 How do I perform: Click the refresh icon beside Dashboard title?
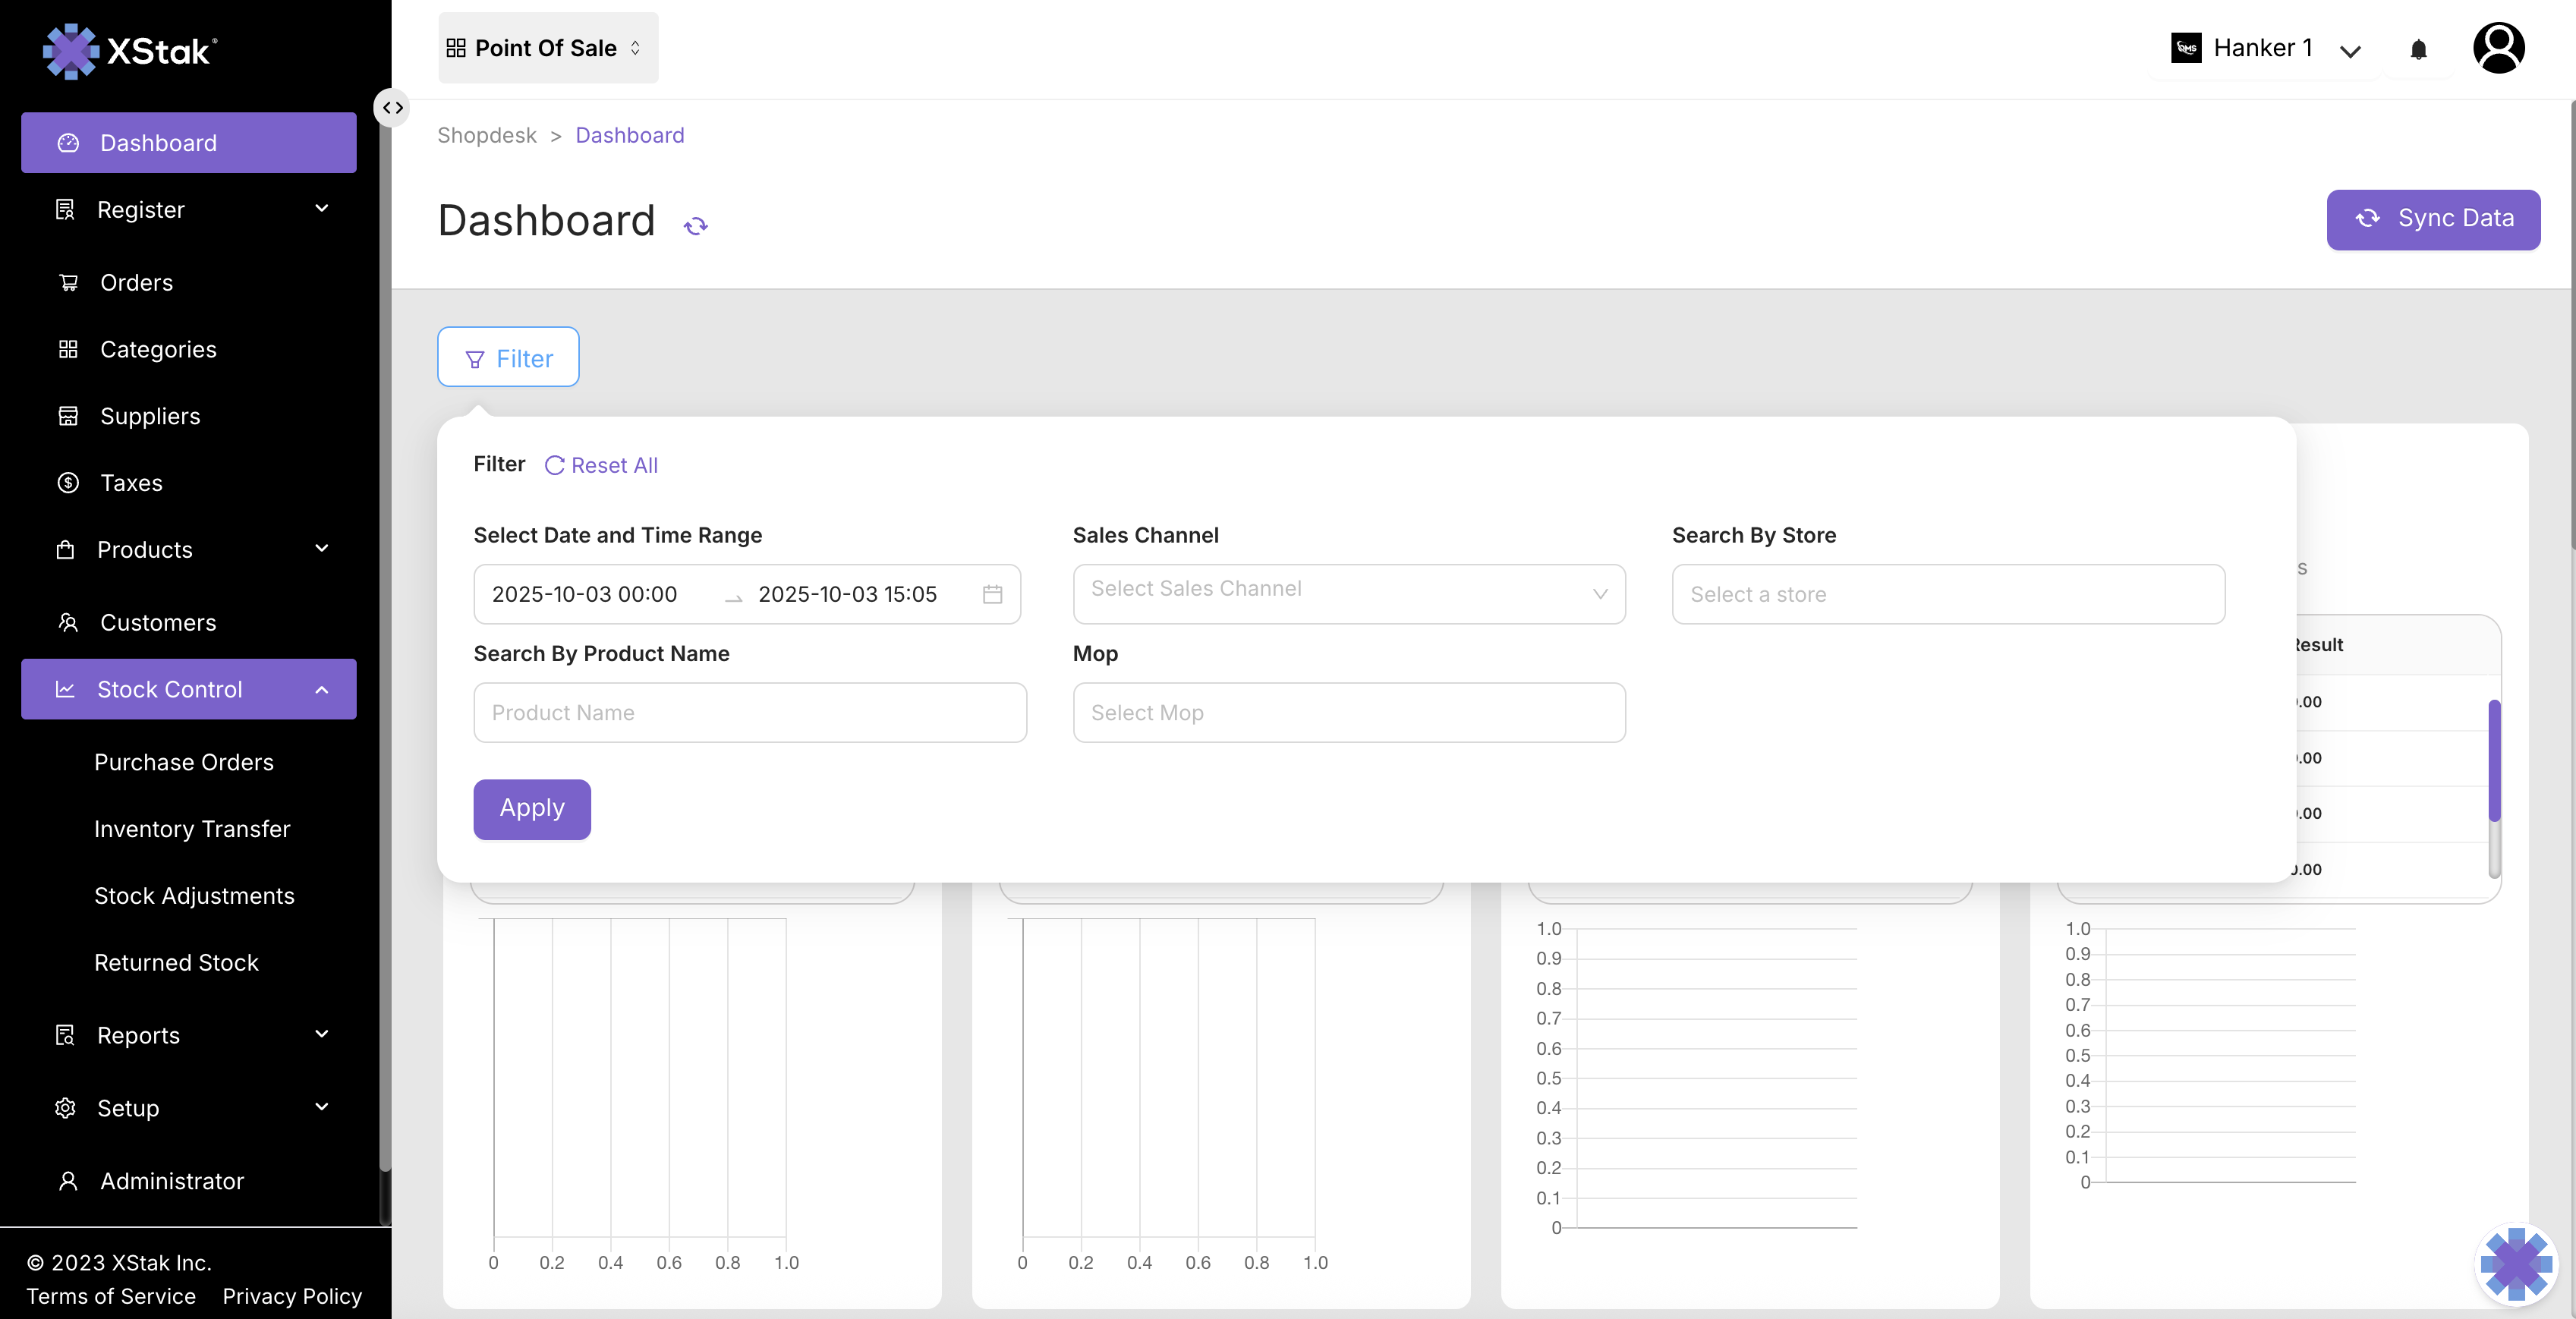[695, 226]
